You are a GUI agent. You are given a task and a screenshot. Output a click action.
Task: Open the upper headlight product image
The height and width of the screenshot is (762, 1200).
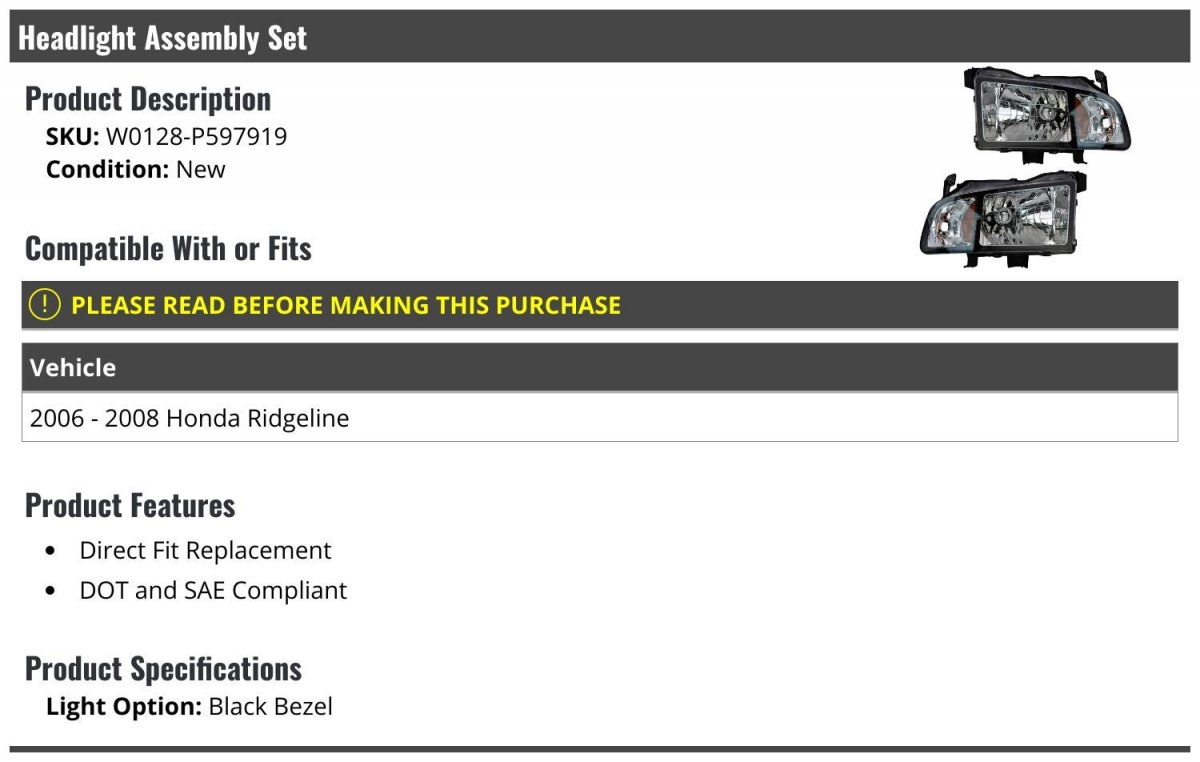tap(1047, 115)
